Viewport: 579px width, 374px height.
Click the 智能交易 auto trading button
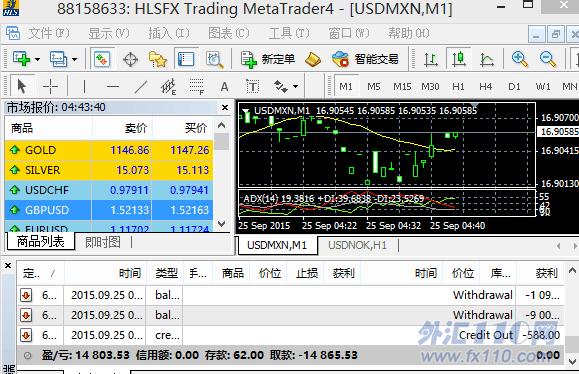click(x=365, y=59)
